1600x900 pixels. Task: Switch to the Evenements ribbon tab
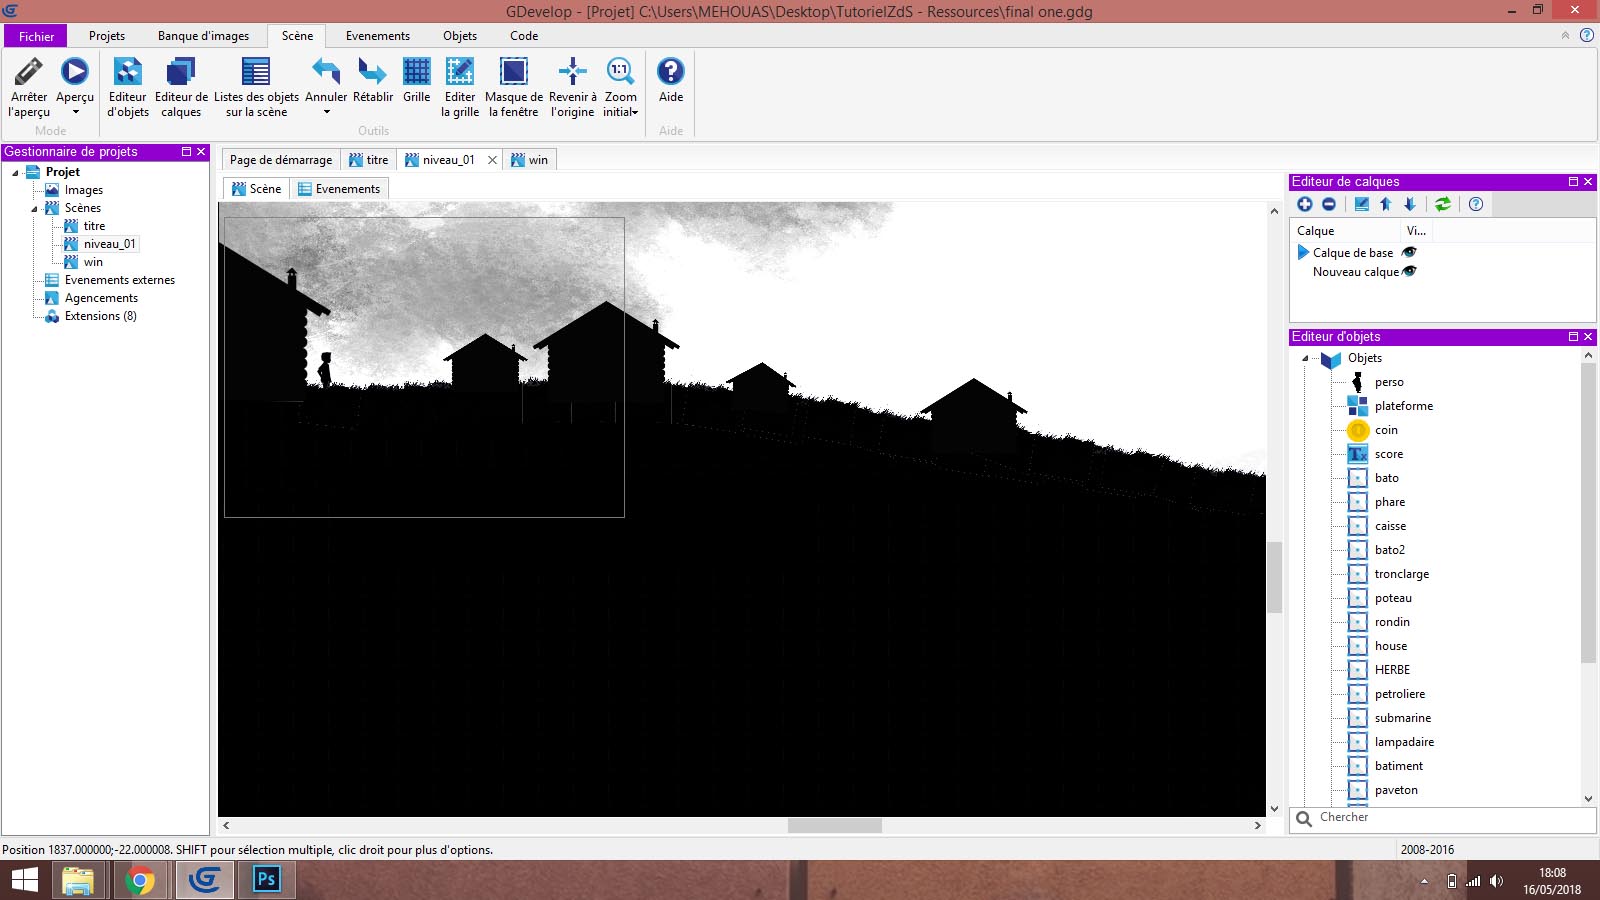[x=377, y=36]
